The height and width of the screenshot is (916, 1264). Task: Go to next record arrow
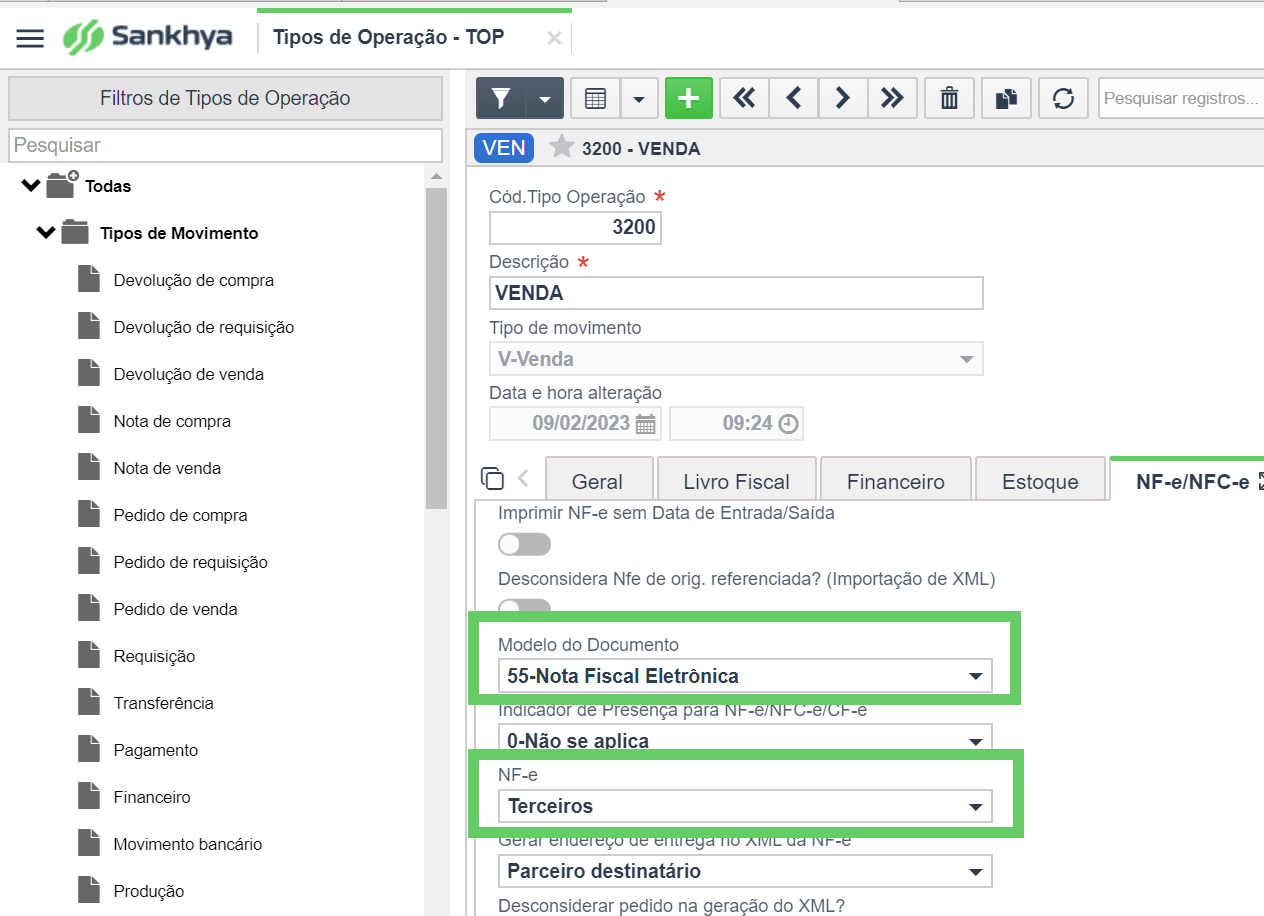pyautogui.click(x=842, y=98)
